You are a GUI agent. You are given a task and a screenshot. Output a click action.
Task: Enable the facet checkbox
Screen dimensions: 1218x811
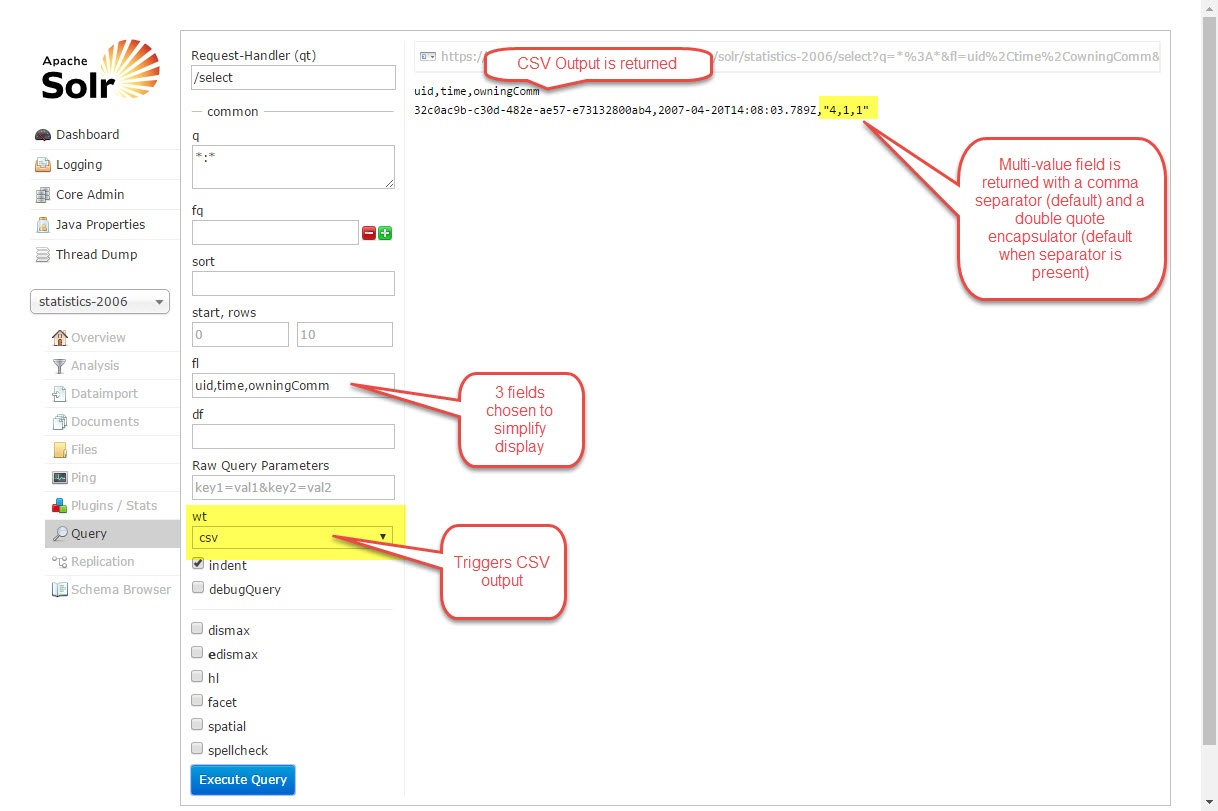tap(198, 702)
